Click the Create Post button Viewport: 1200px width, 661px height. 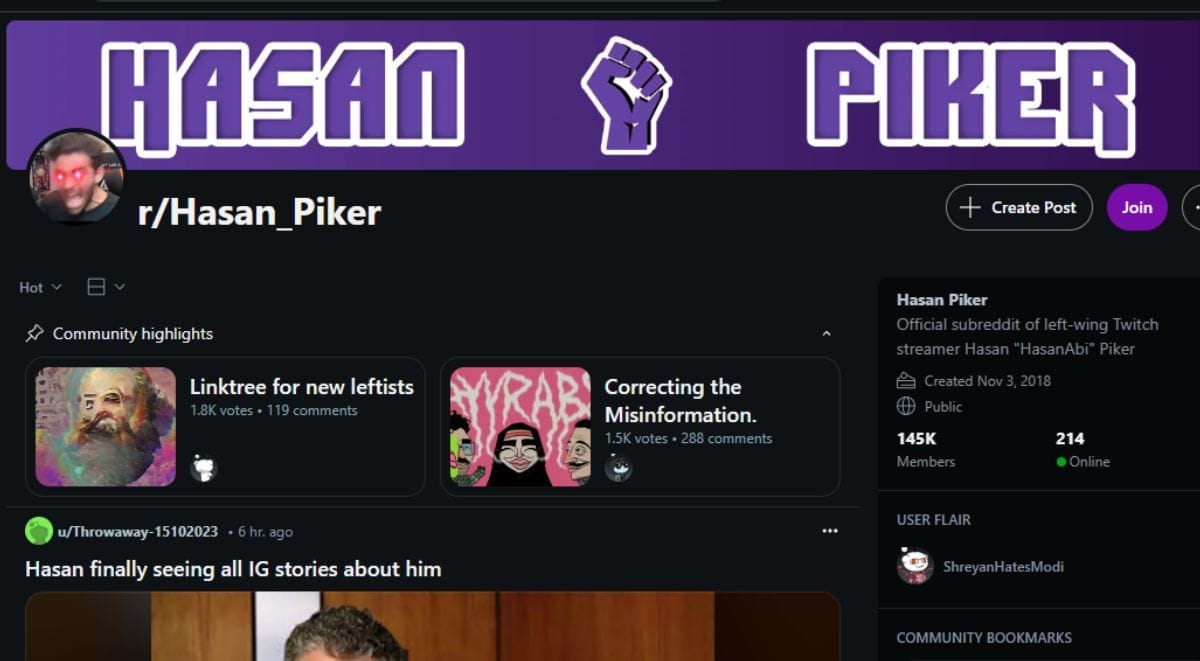(1019, 207)
